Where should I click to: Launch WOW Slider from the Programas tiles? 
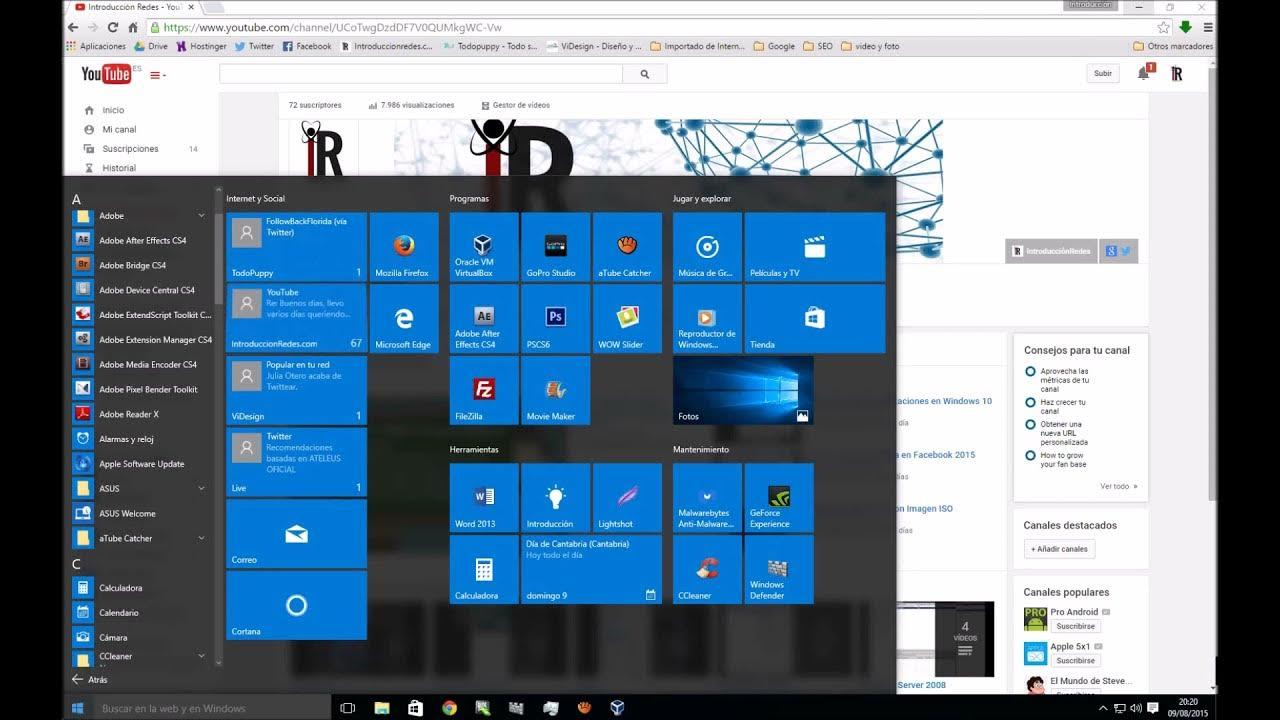(627, 318)
